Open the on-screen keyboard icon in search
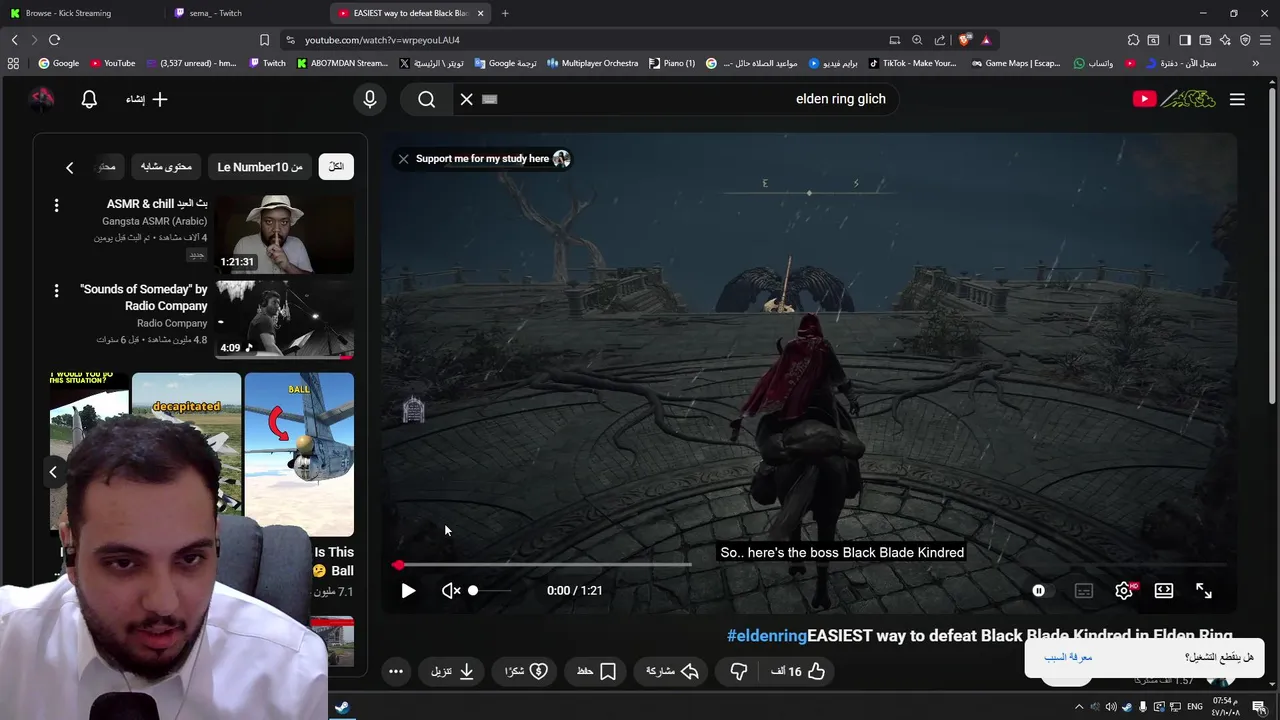Viewport: 1280px width, 720px height. [489, 99]
